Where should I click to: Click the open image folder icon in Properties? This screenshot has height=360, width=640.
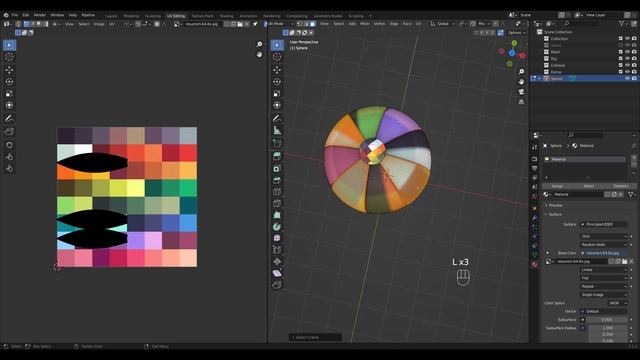(x=624, y=261)
